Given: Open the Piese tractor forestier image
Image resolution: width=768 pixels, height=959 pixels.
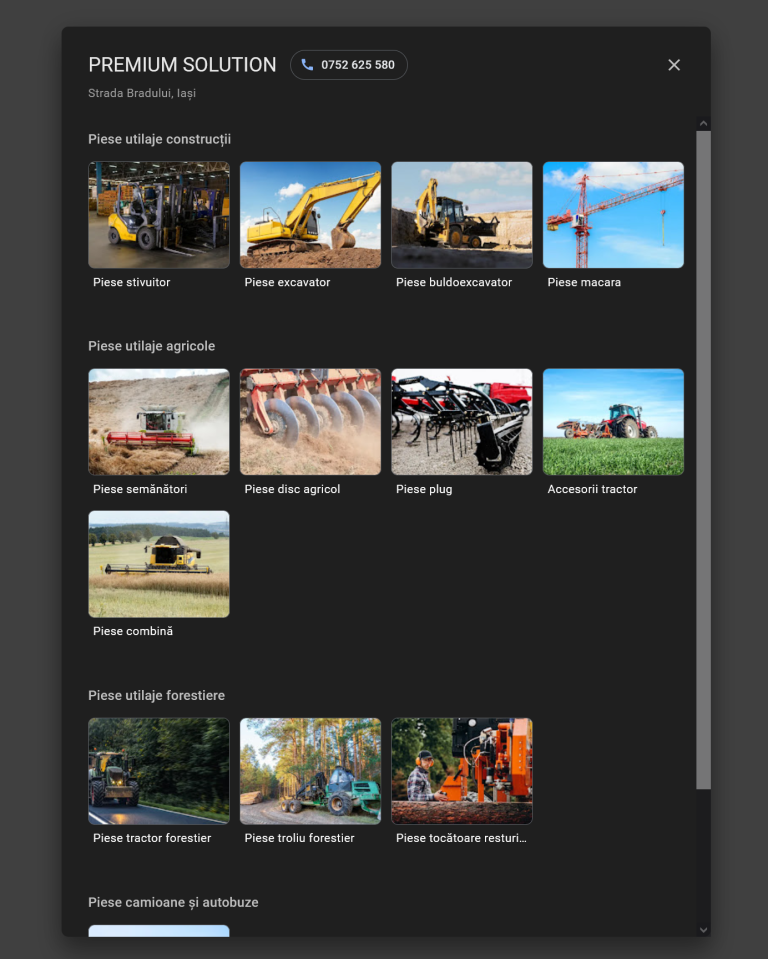Looking at the screenshot, I should coord(159,771).
